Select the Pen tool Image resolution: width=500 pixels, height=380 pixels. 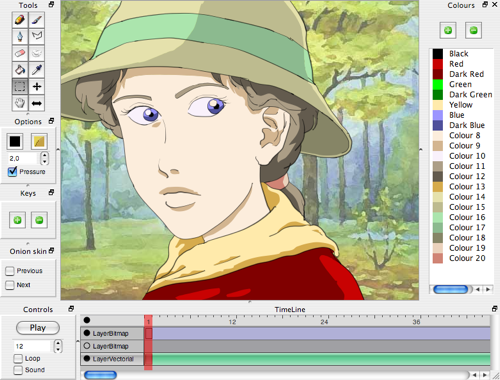(x=20, y=36)
